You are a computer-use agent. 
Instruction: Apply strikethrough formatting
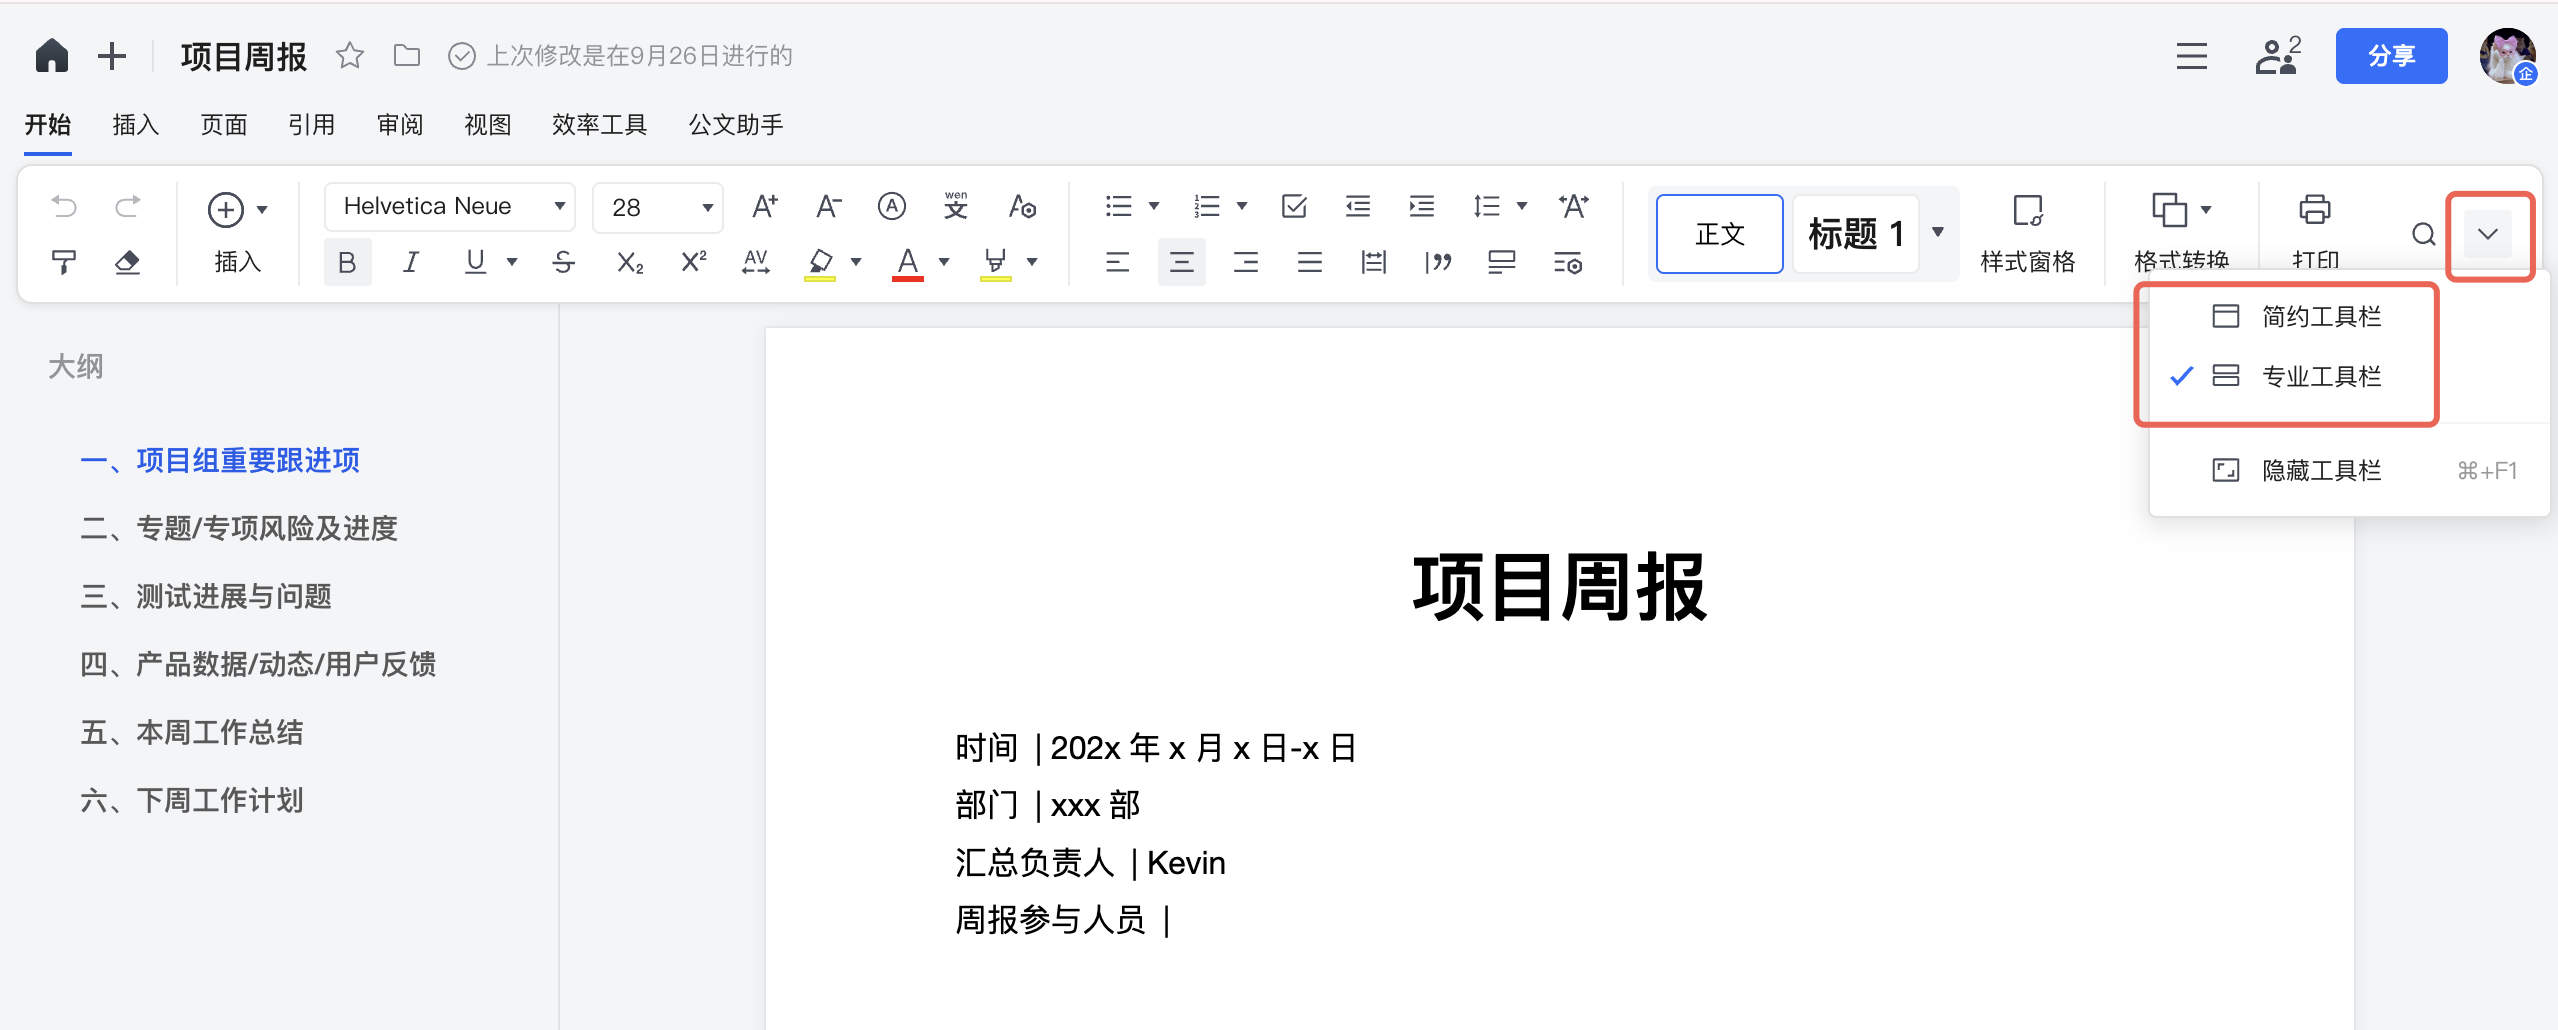[564, 263]
